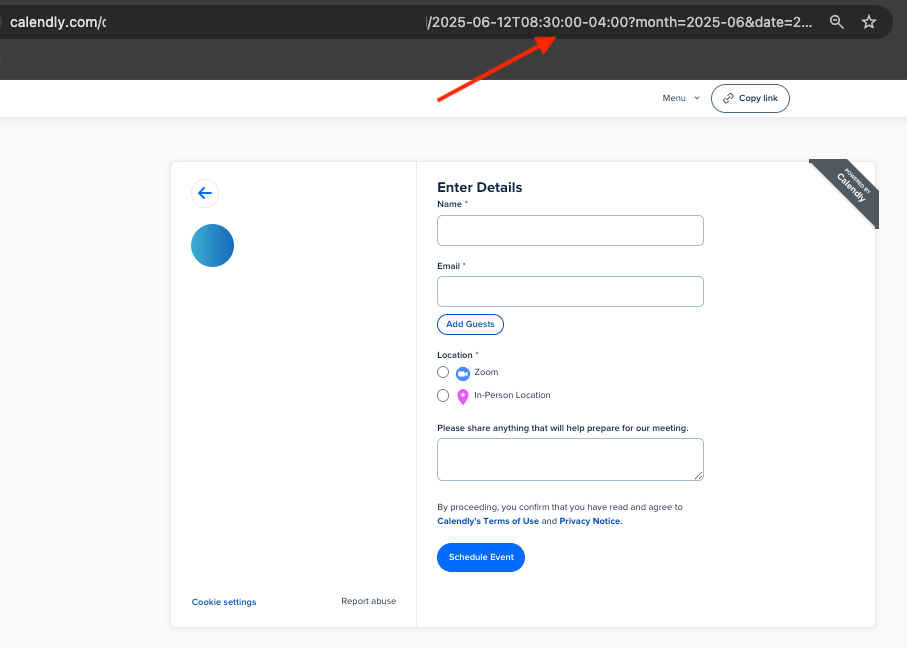Open the Privacy Notice link
Viewport: 907px width, 648px height.
tap(591, 521)
